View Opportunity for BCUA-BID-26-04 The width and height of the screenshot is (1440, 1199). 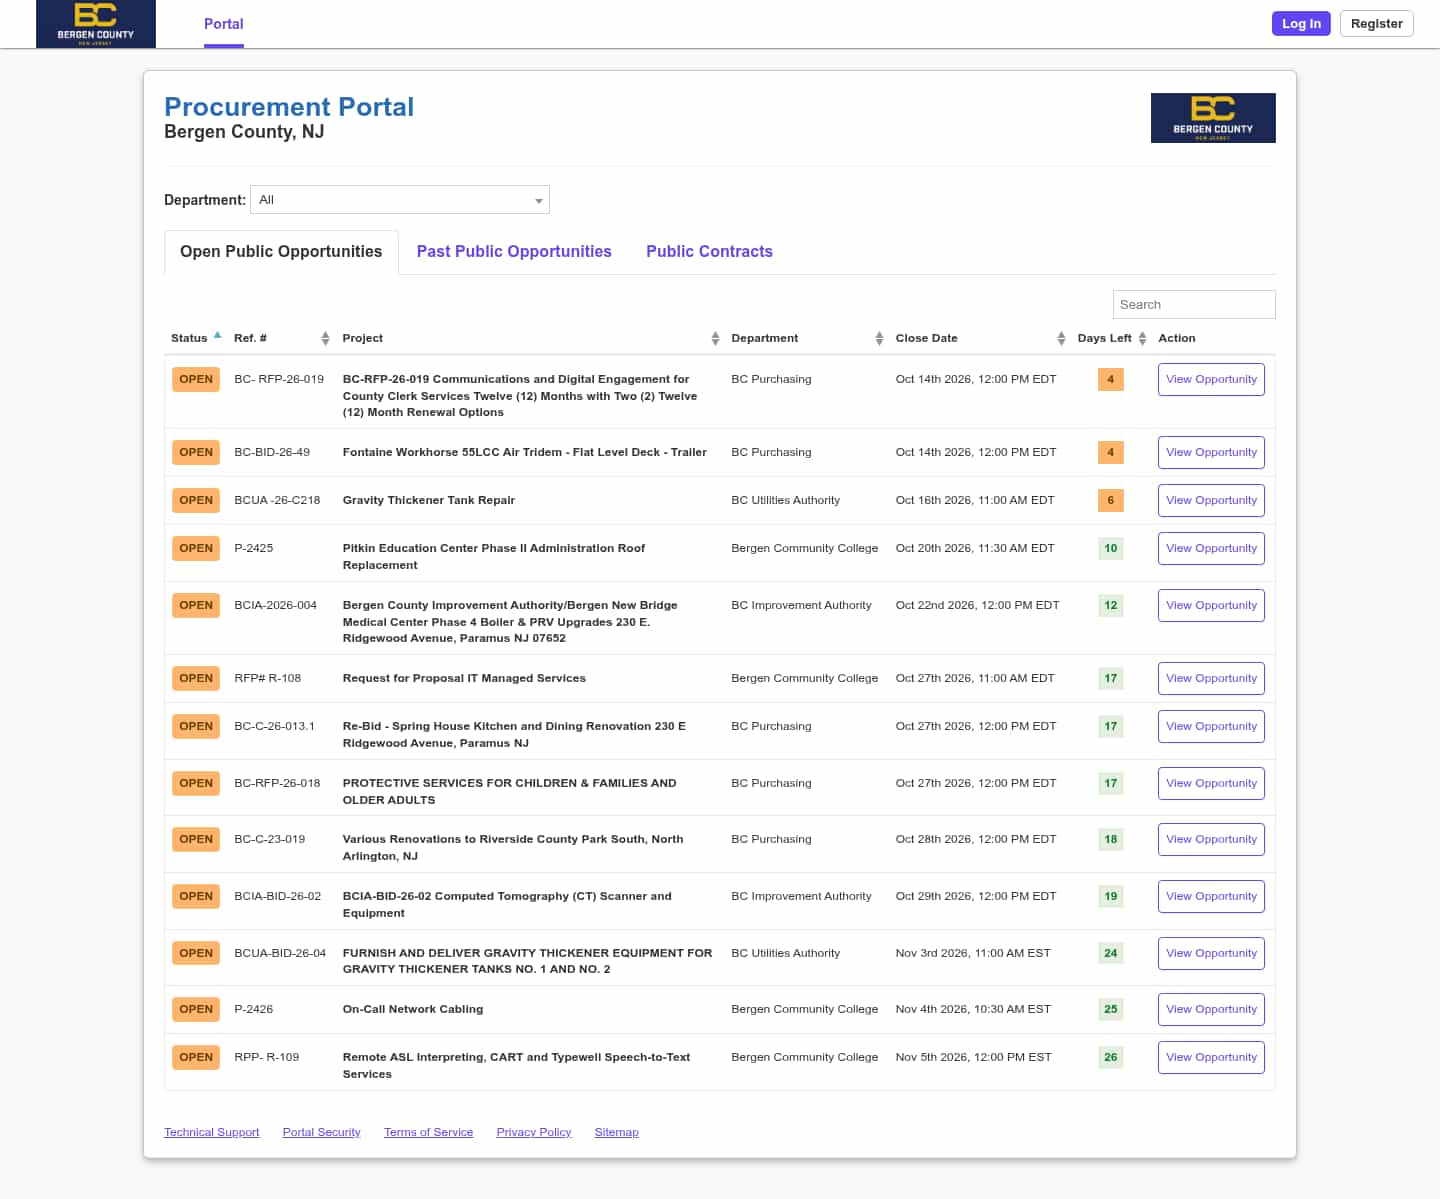click(x=1211, y=954)
